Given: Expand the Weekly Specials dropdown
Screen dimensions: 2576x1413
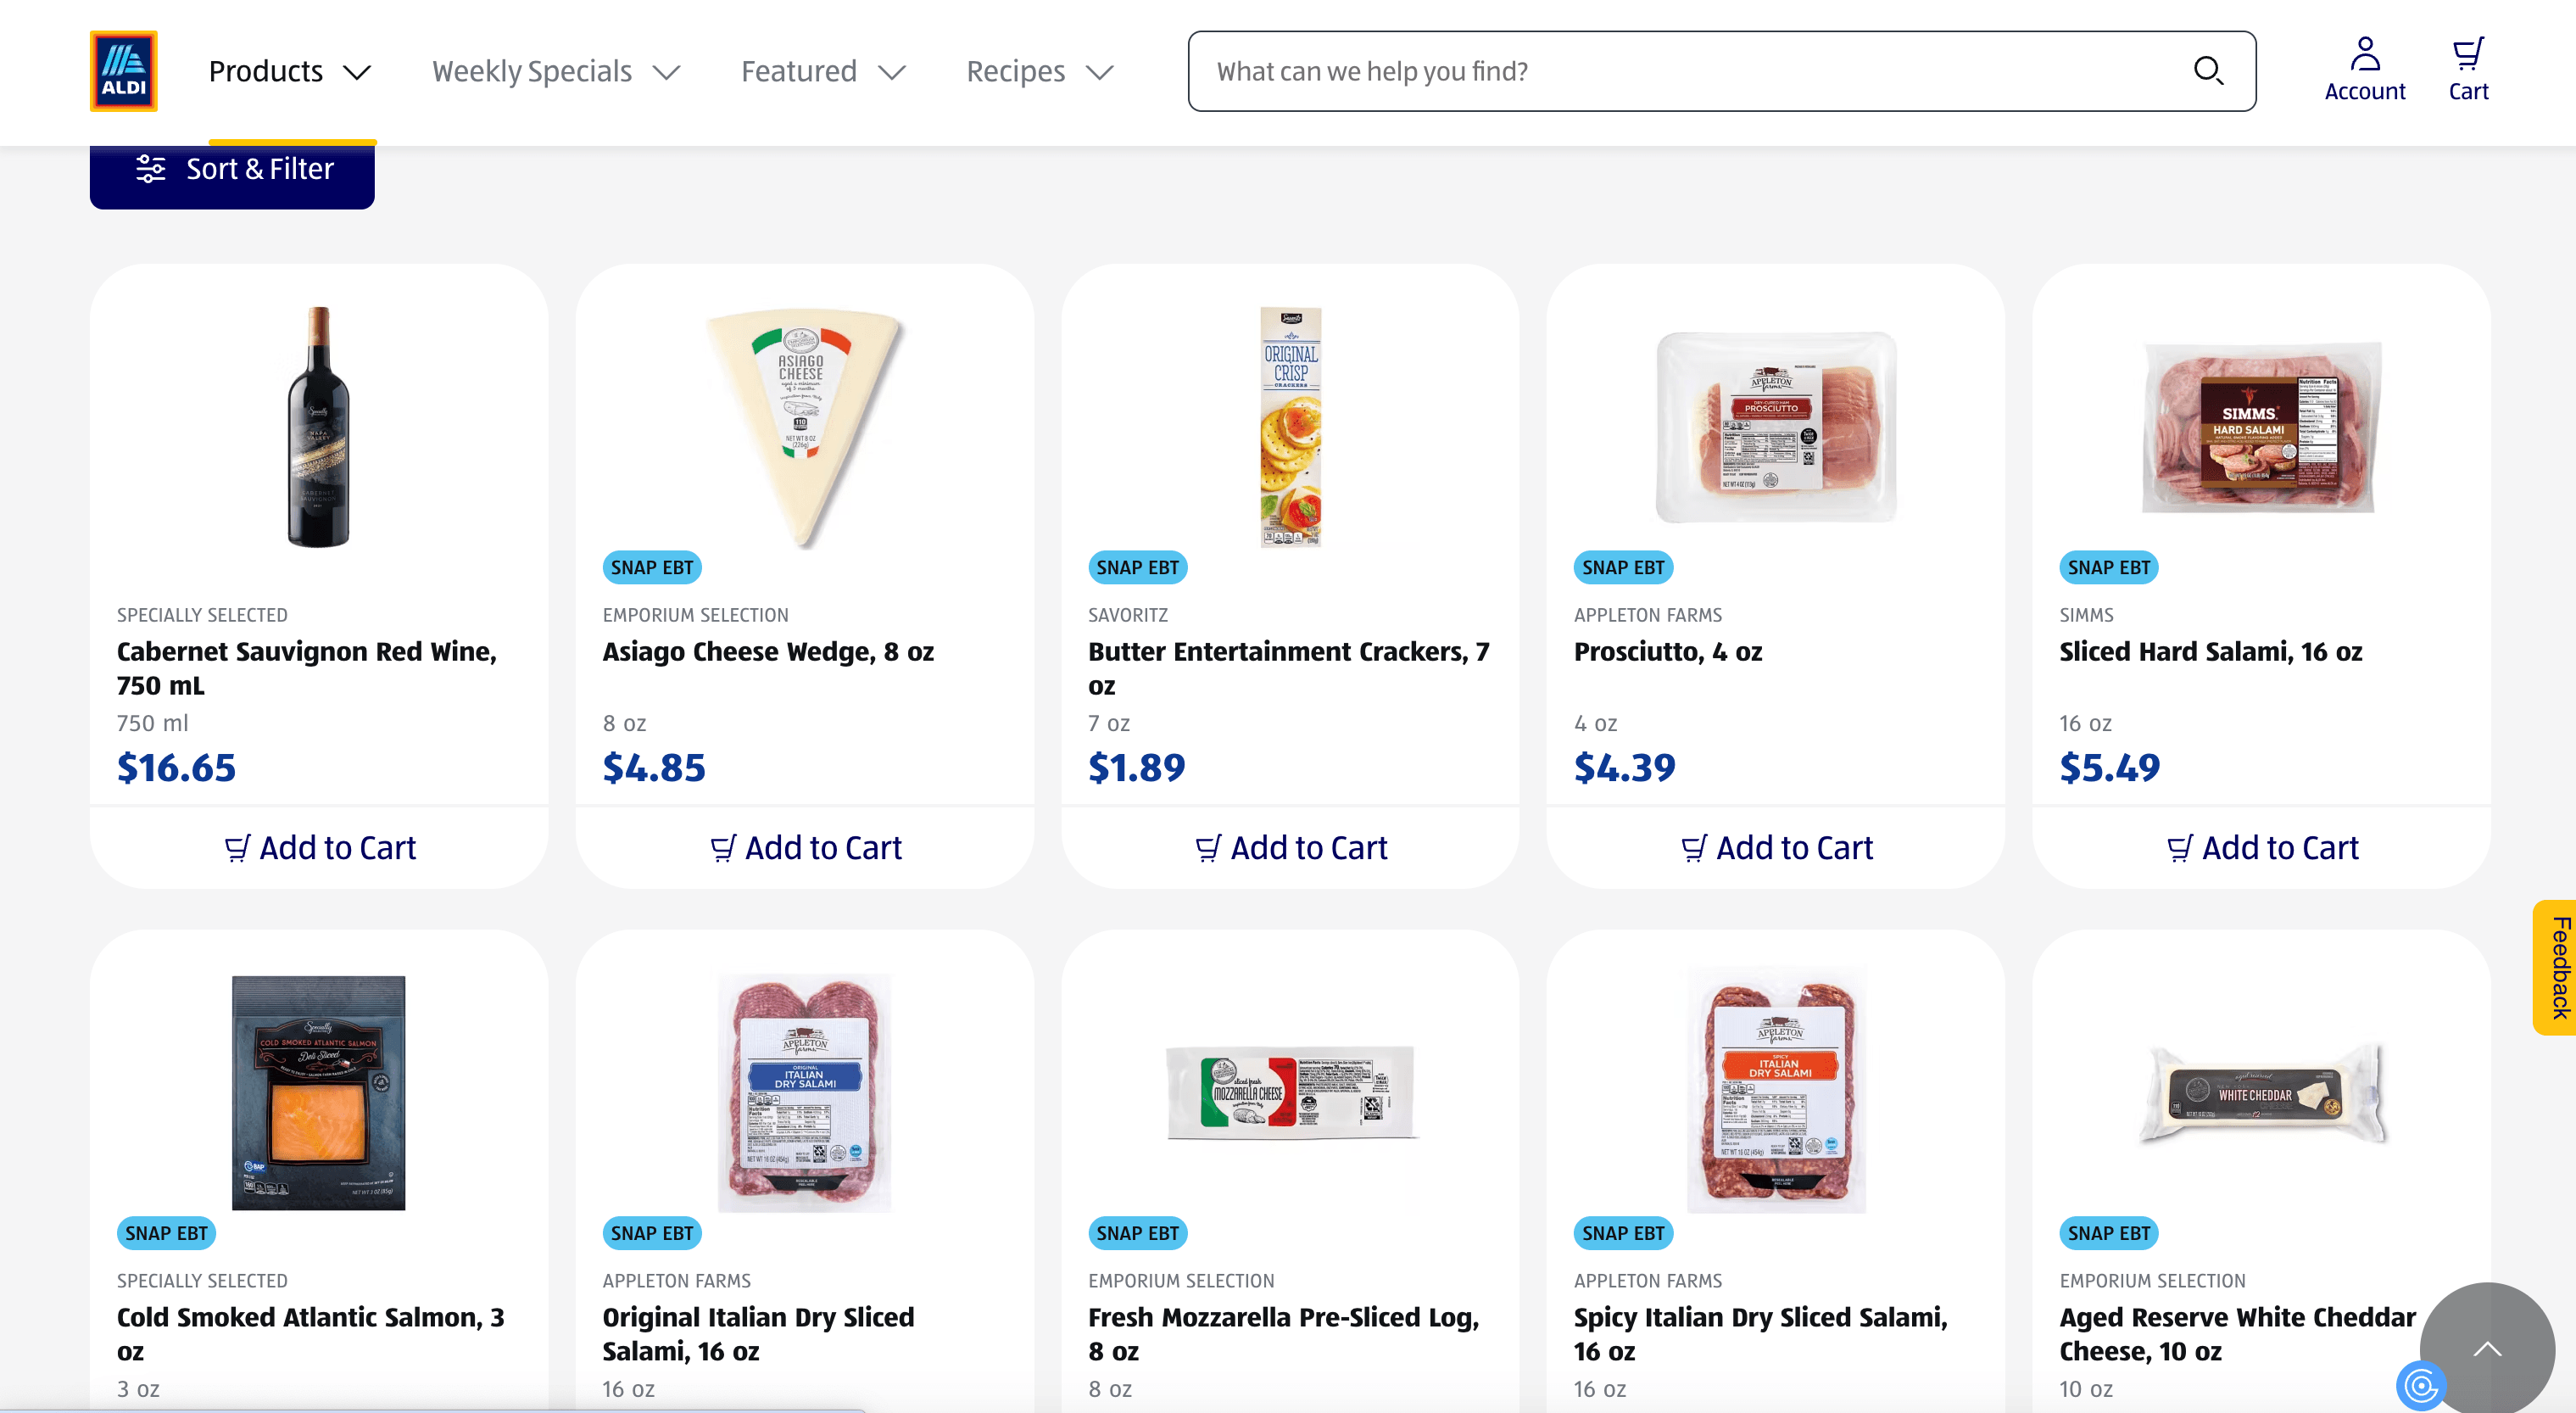Looking at the screenshot, I should [555, 72].
